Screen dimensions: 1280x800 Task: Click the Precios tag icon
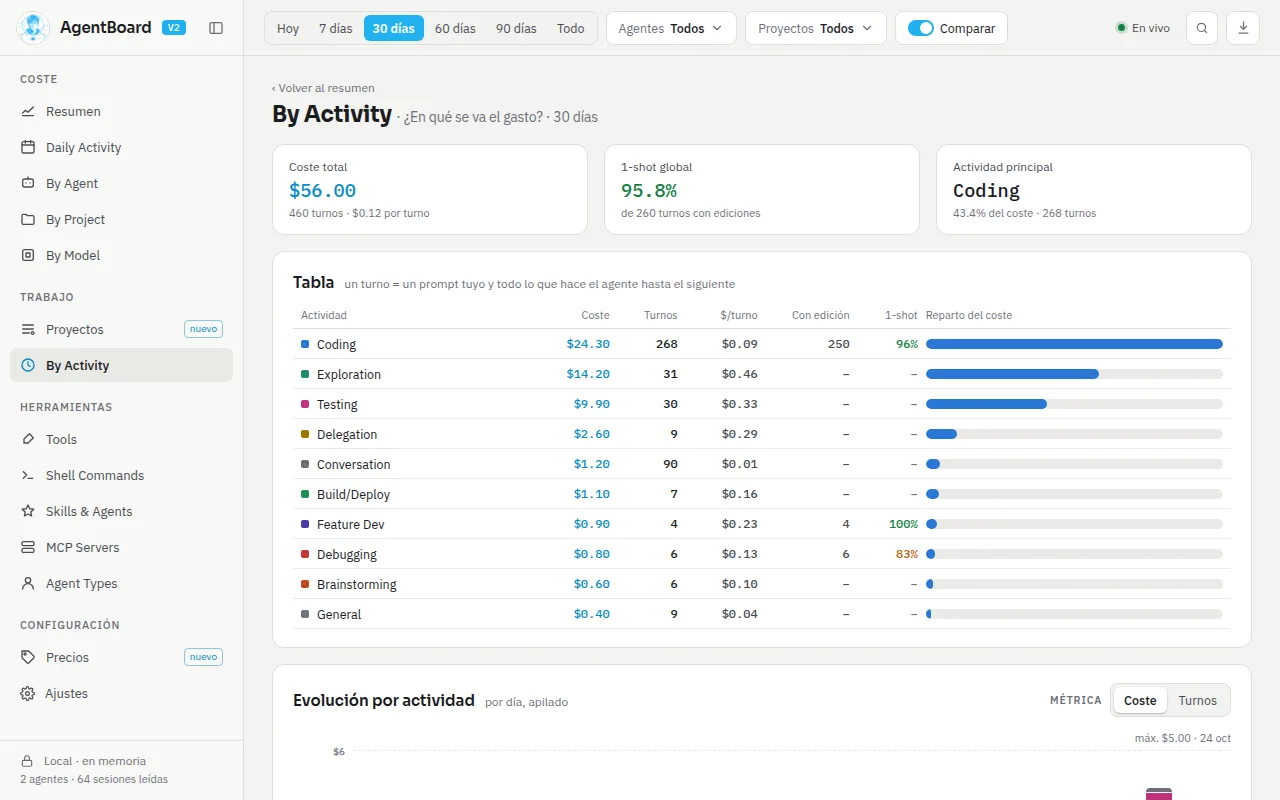28,658
